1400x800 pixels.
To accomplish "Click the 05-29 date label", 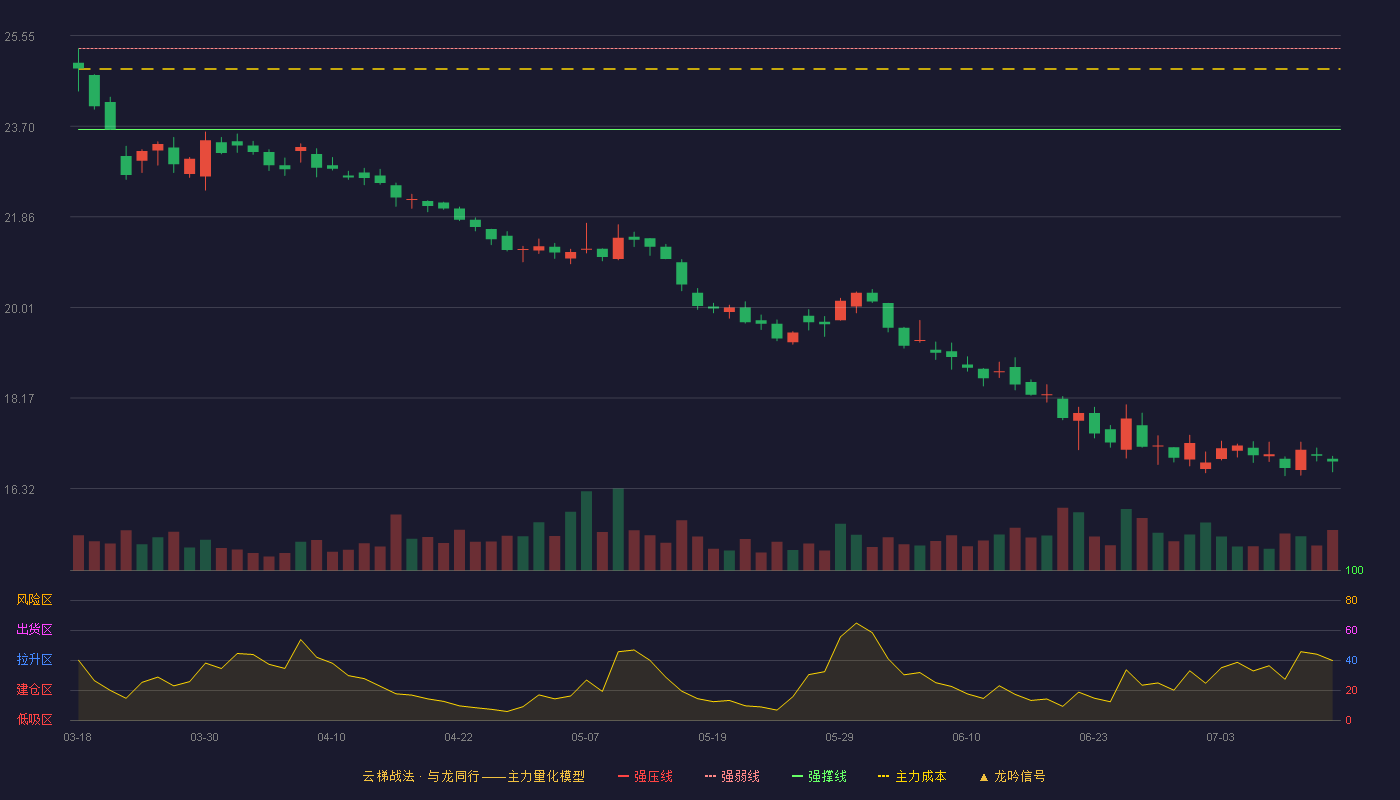I will pyautogui.click(x=839, y=737).
